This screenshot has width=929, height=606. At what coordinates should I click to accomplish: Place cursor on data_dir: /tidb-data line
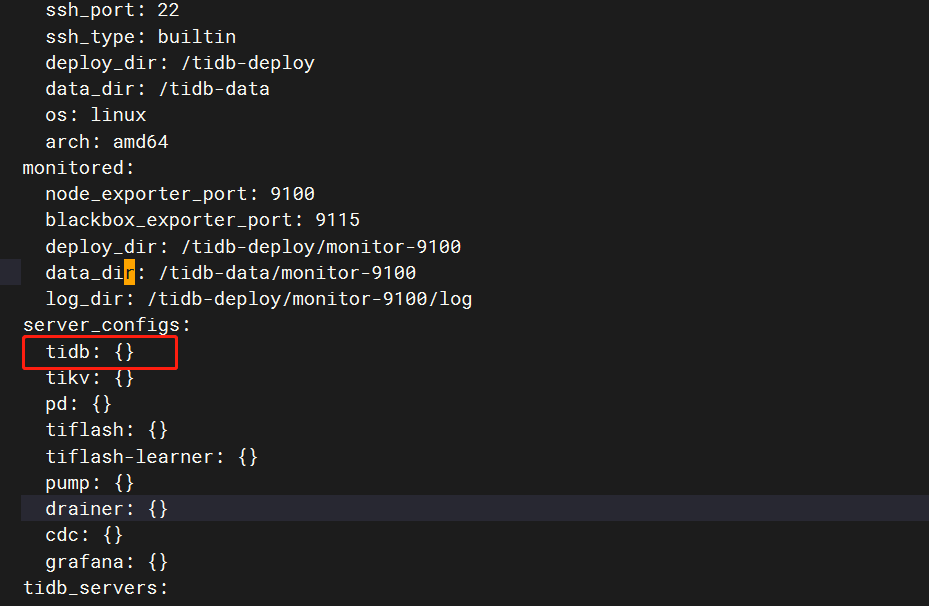tap(158, 89)
